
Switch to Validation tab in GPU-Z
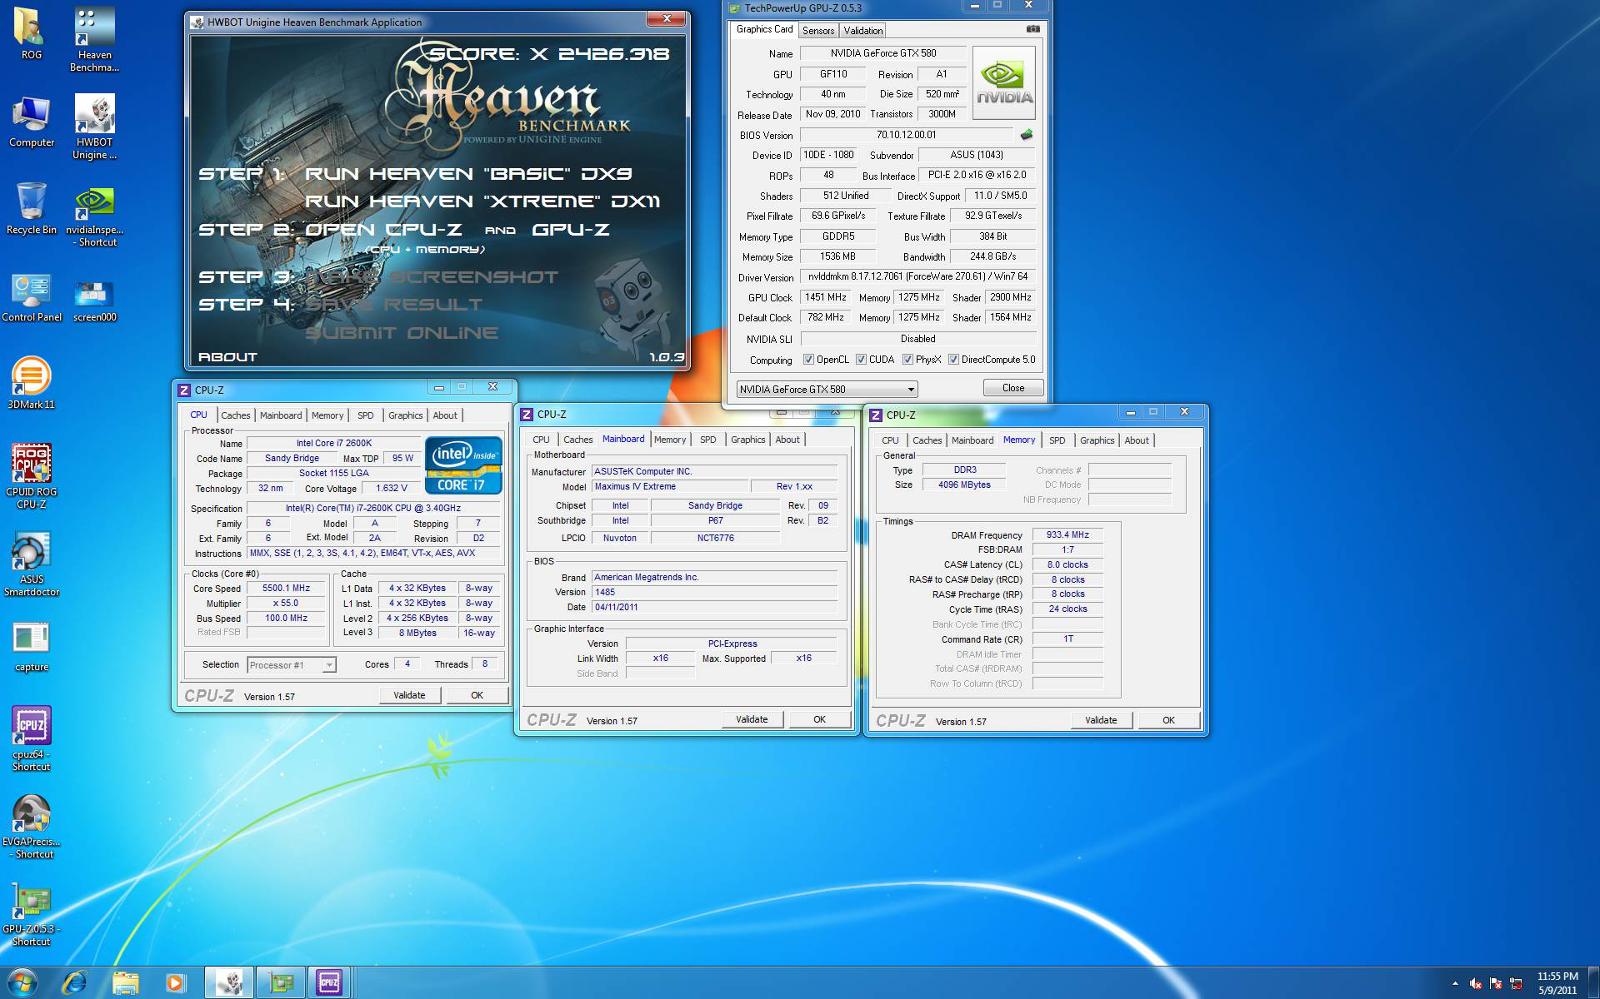coord(863,30)
